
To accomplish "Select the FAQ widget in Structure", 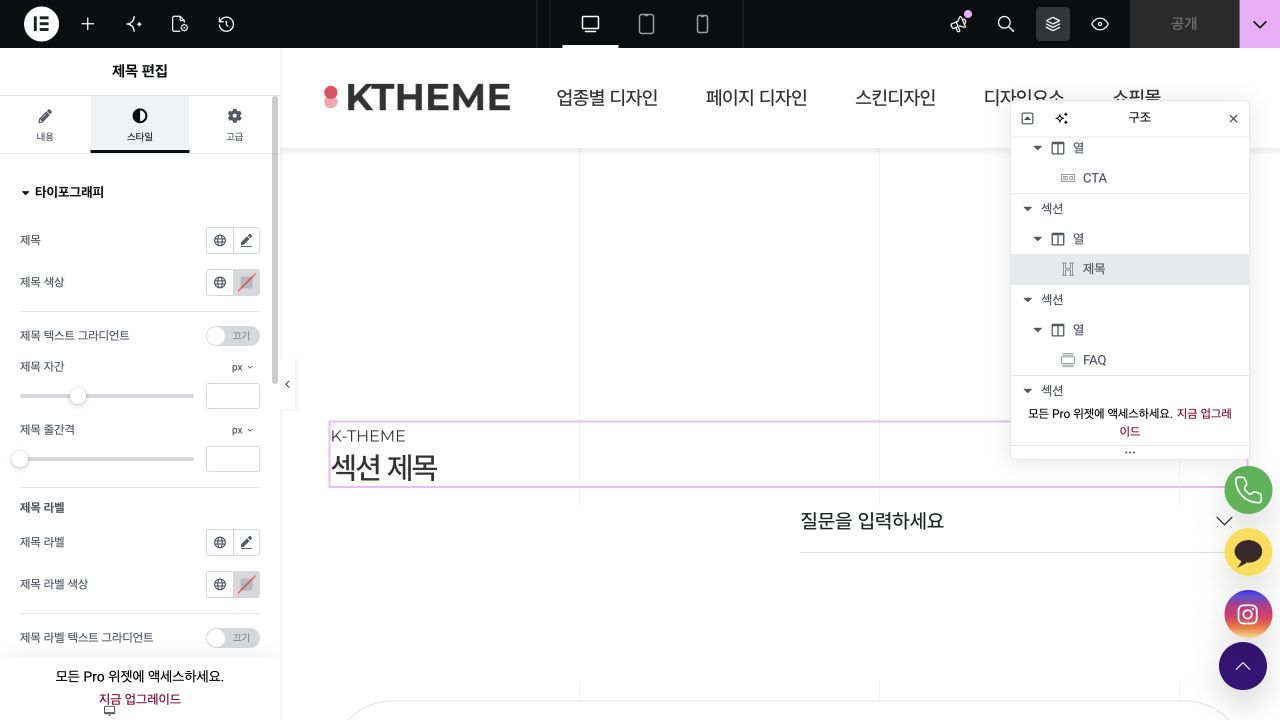I will point(1130,360).
